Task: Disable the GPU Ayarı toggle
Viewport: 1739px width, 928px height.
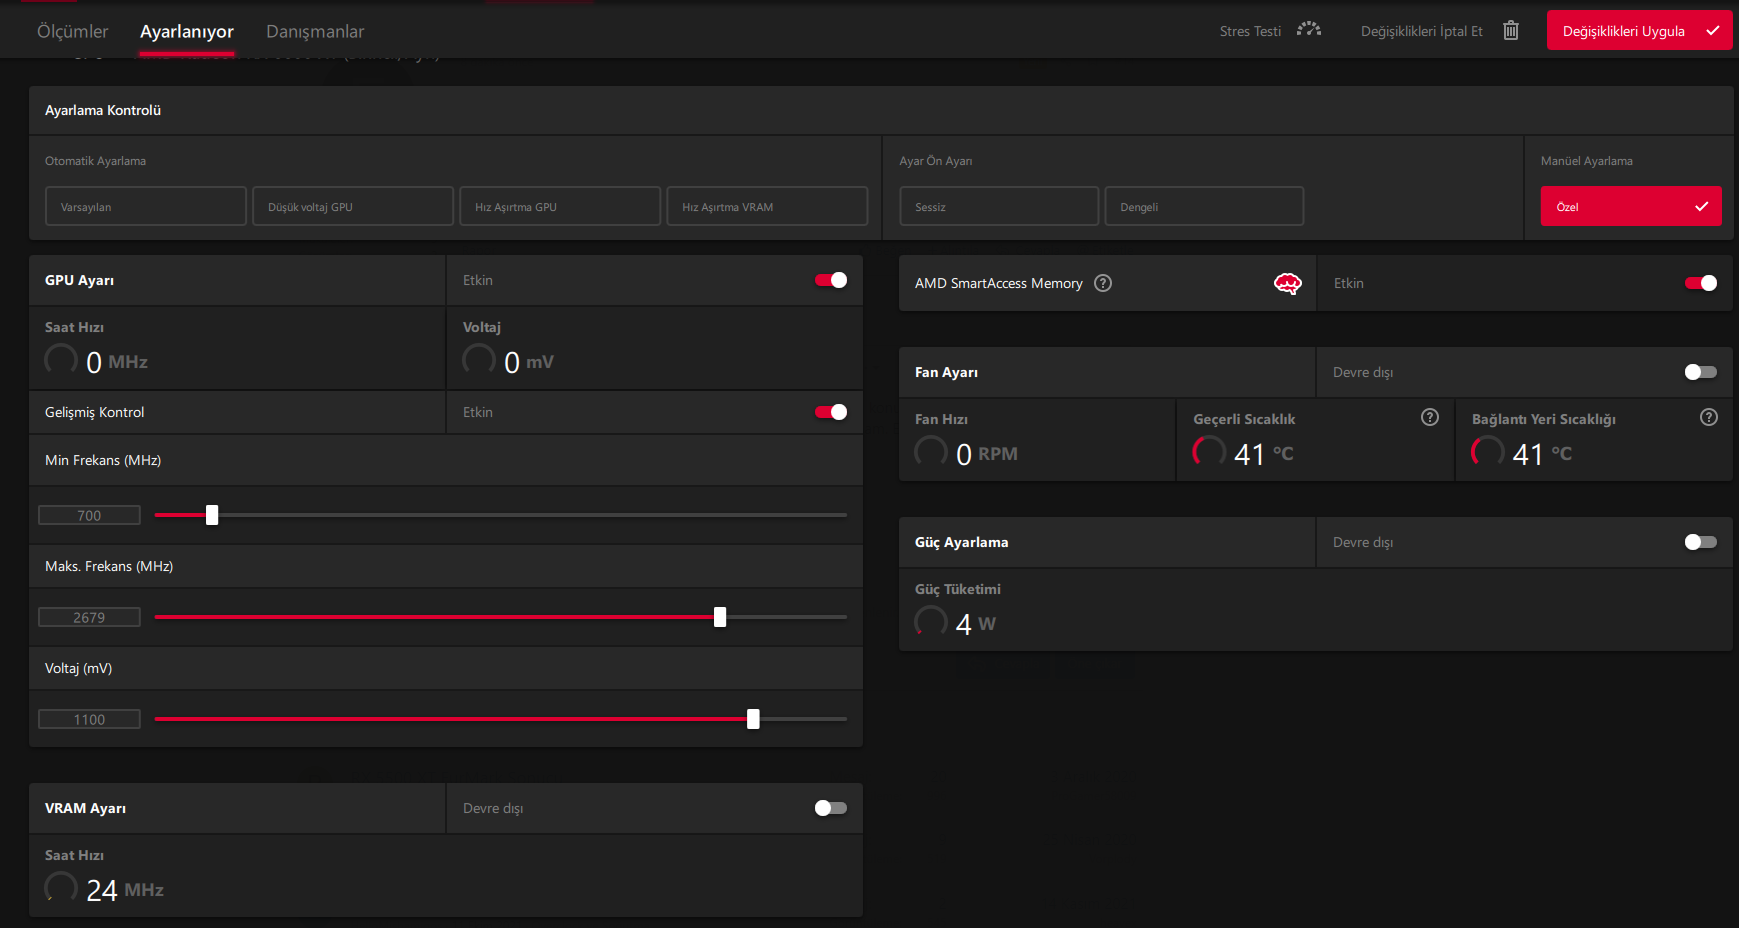Action: point(830,280)
